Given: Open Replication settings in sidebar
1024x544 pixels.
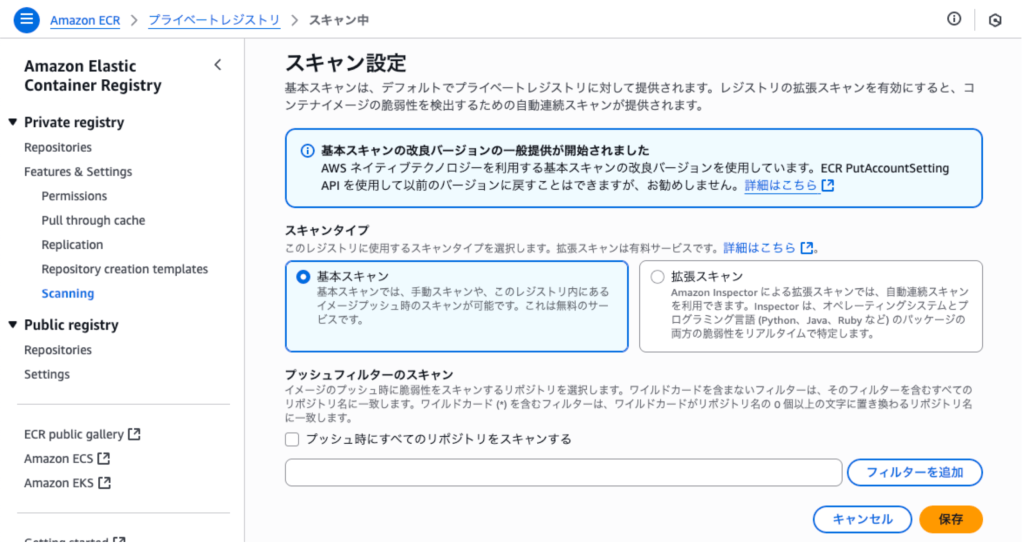Looking at the screenshot, I should pos(72,245).
